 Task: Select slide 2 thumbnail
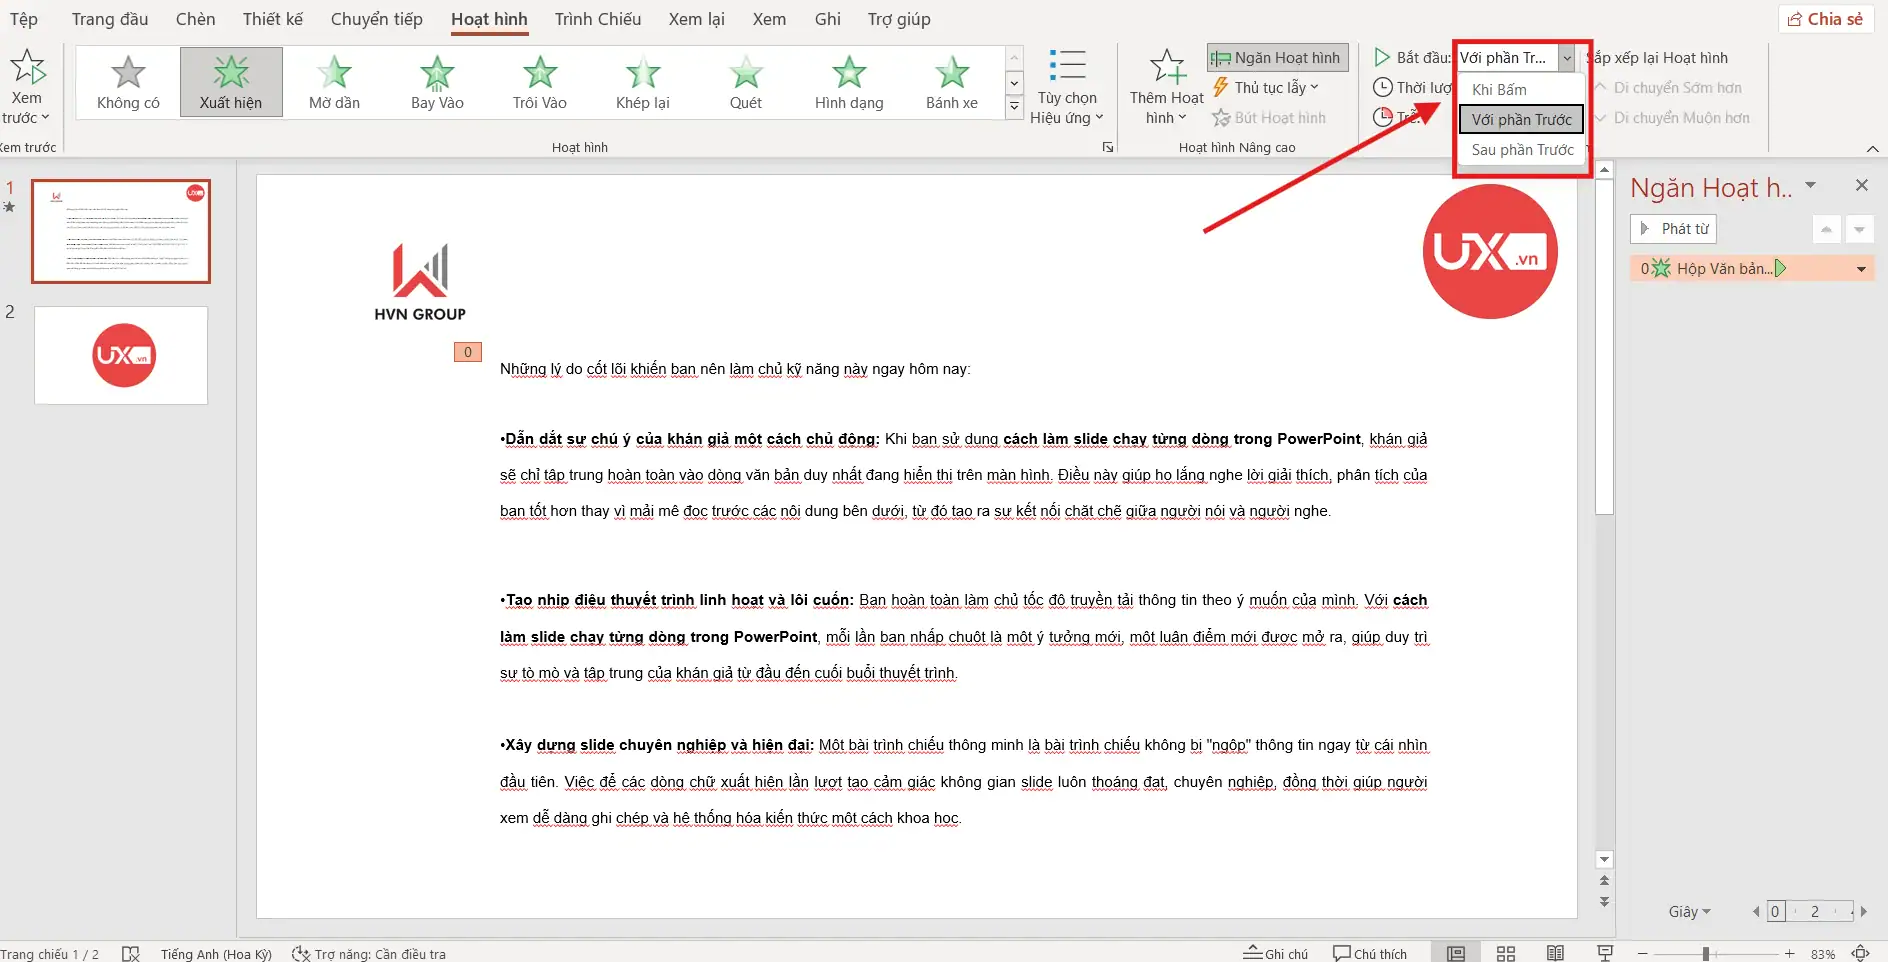pyautogui.click(x=121, y=355)
